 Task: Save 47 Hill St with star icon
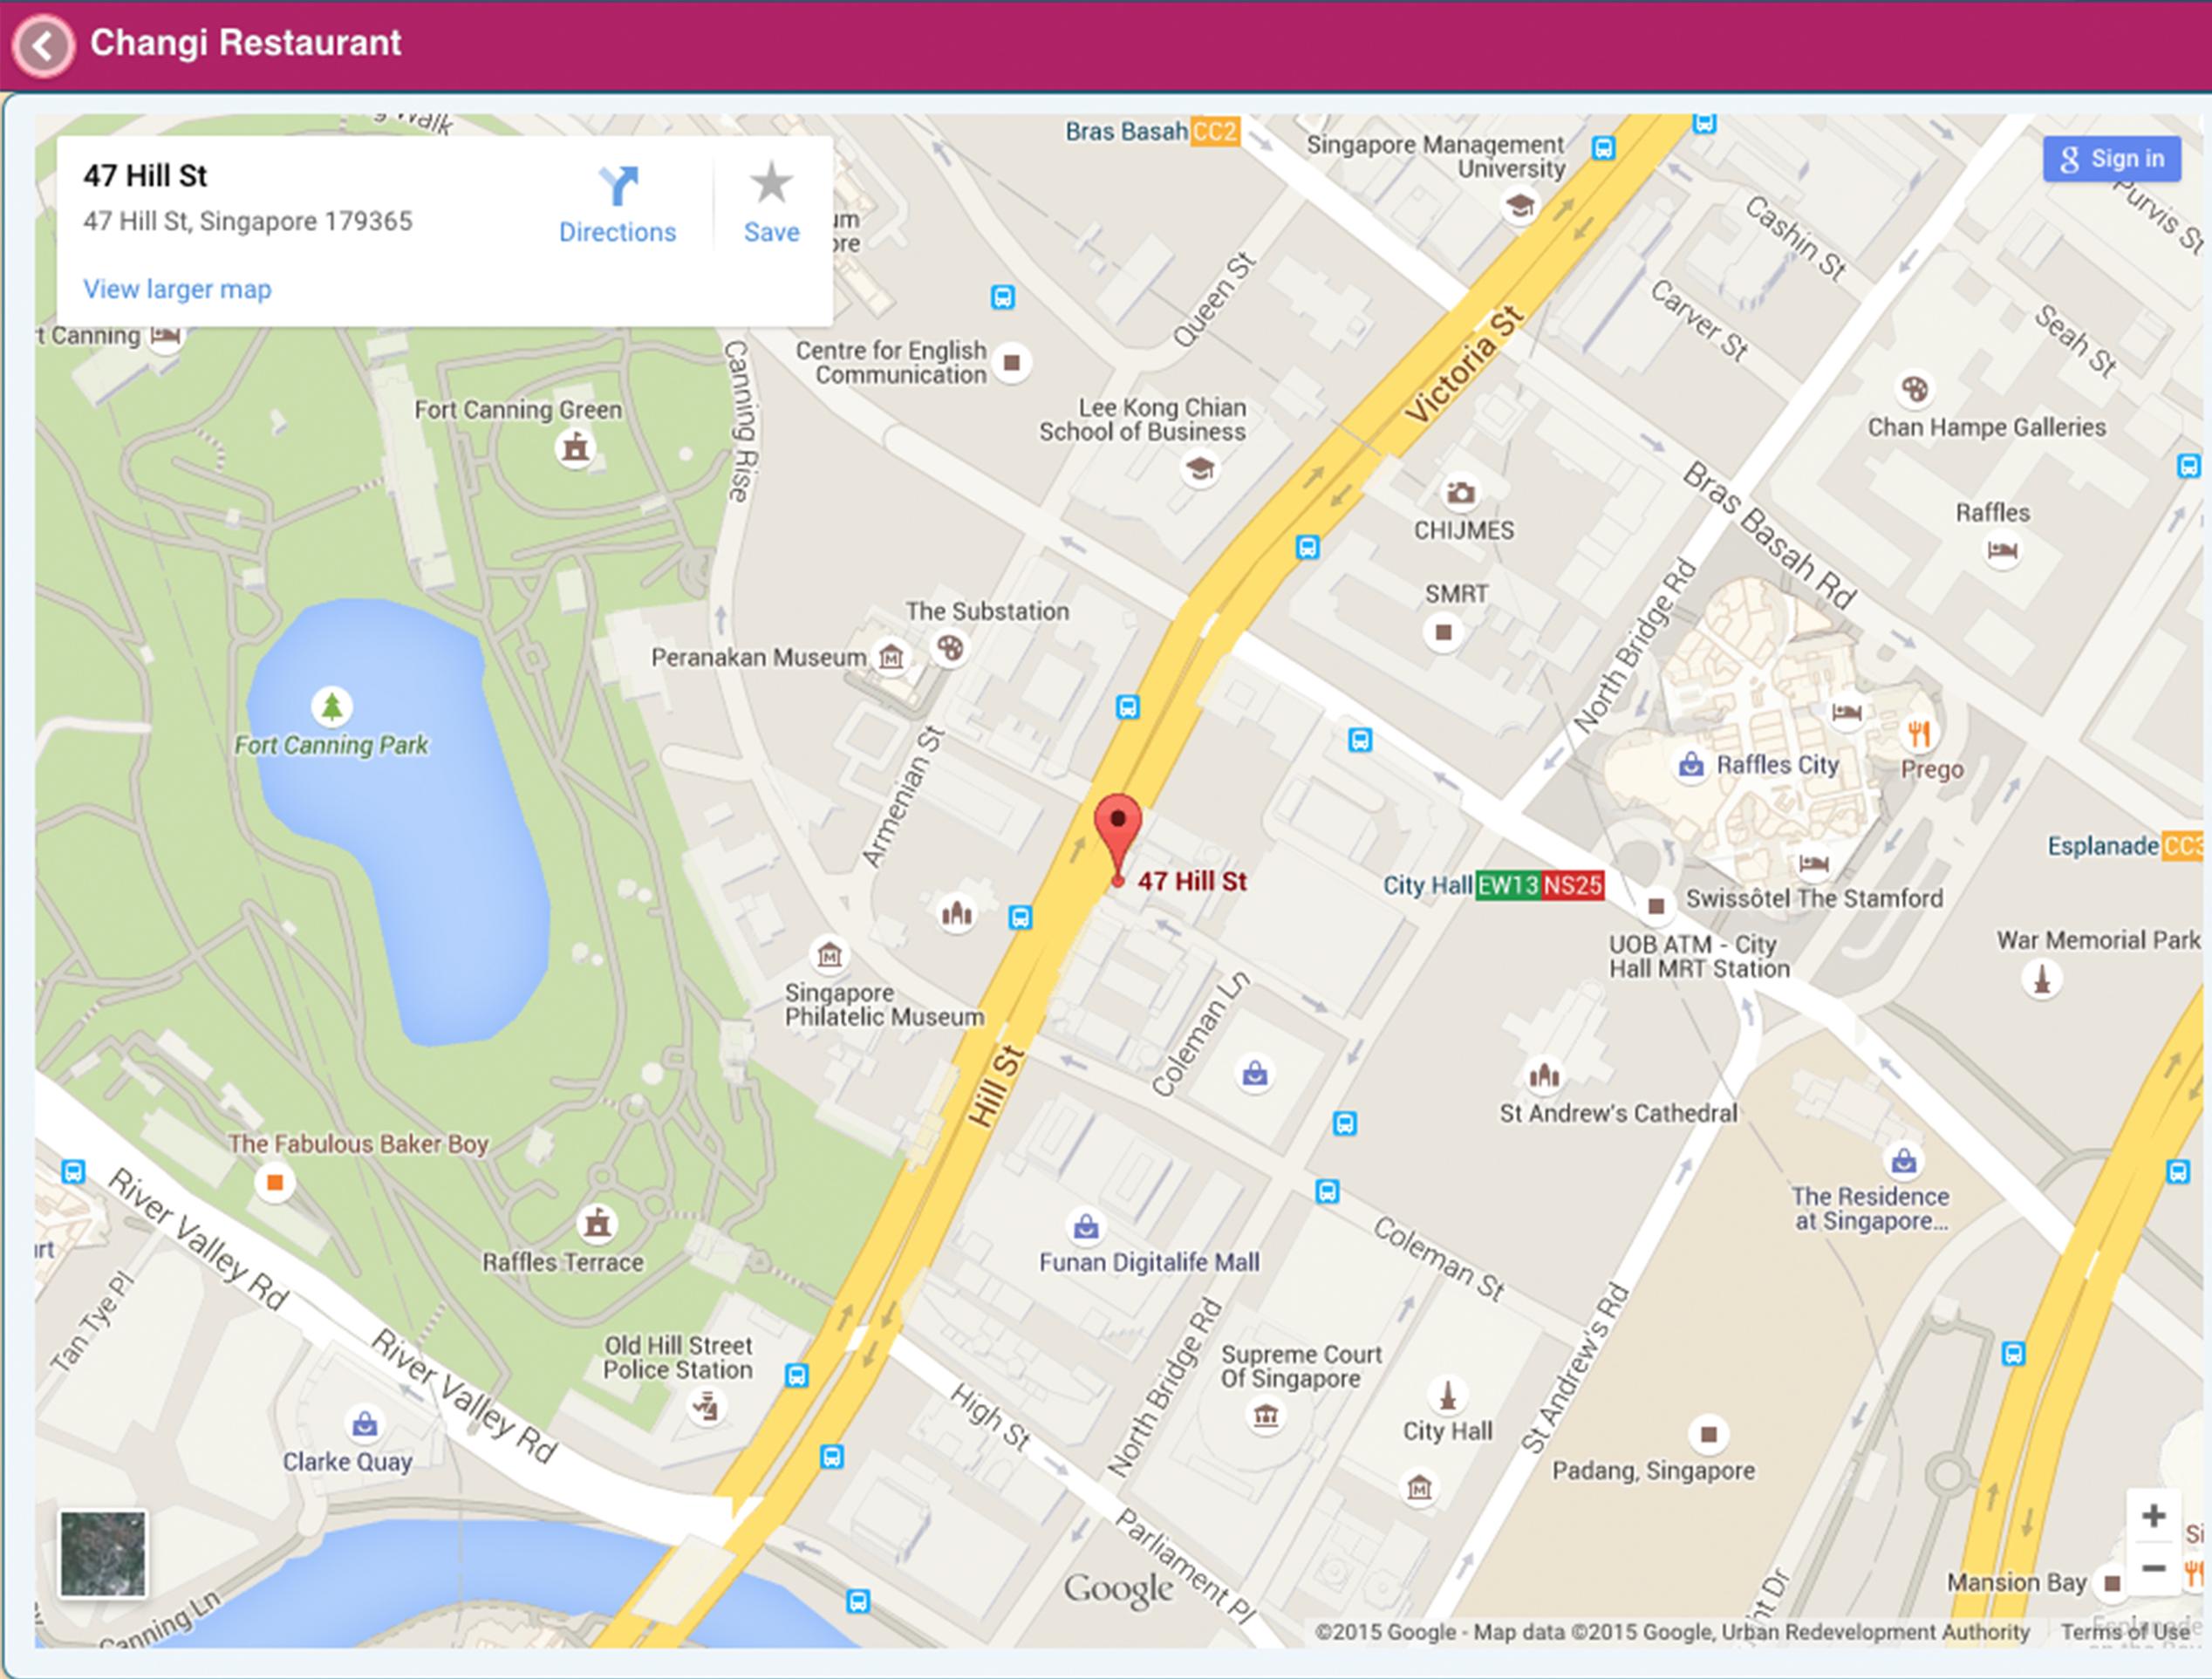coord(771,204)
